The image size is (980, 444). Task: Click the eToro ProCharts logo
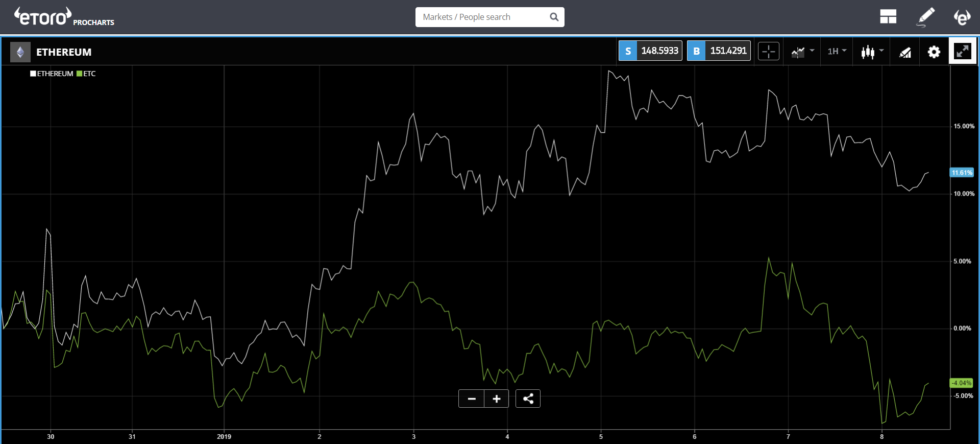click(57, 16)
